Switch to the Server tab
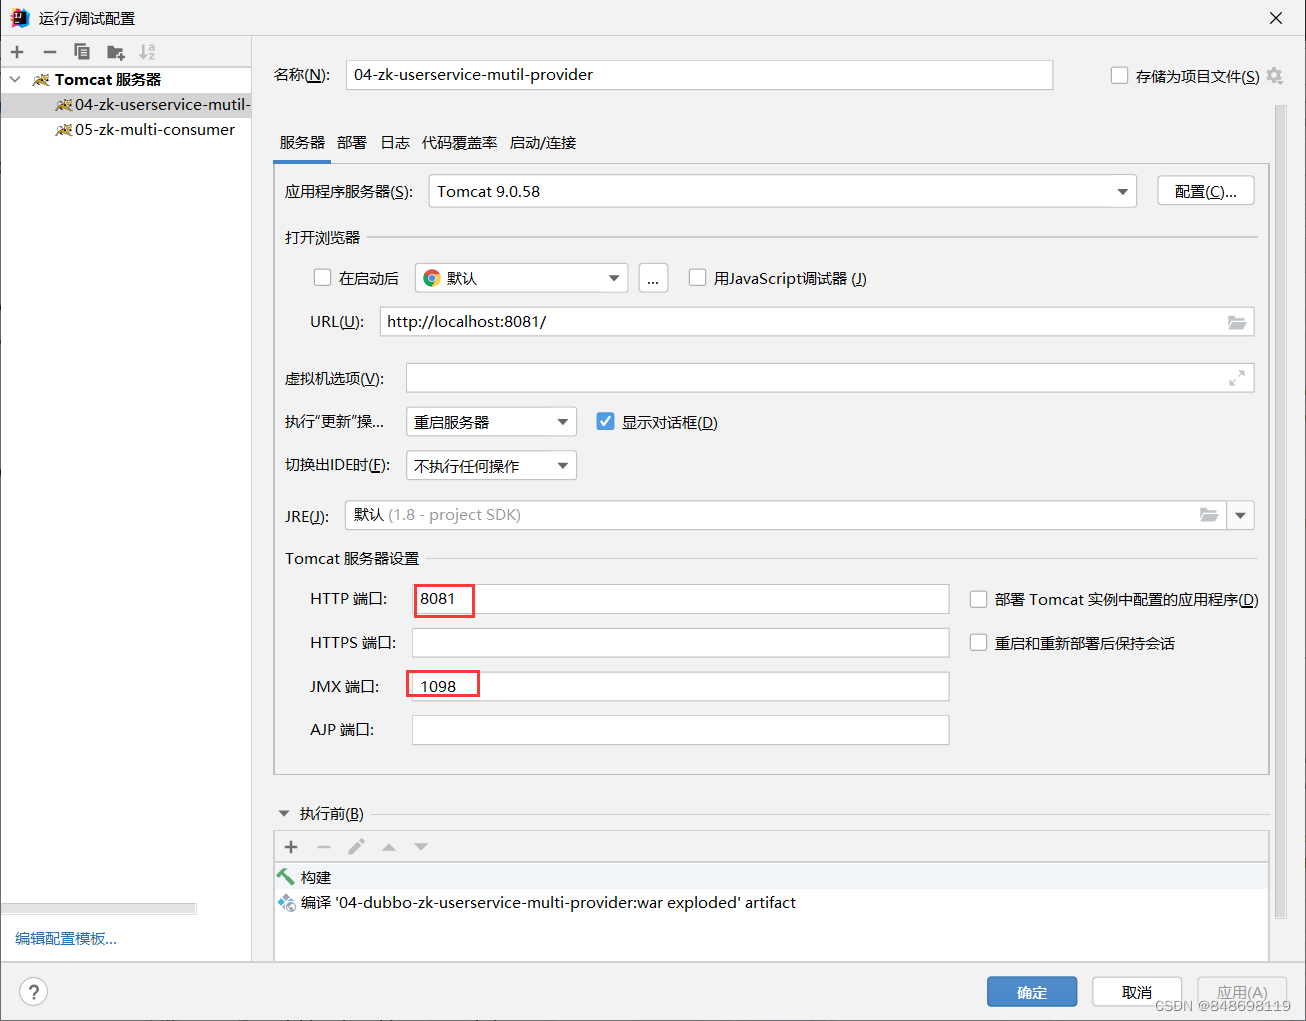Viewport: 1306px width, 1021px height. click(x=302, y=143)
